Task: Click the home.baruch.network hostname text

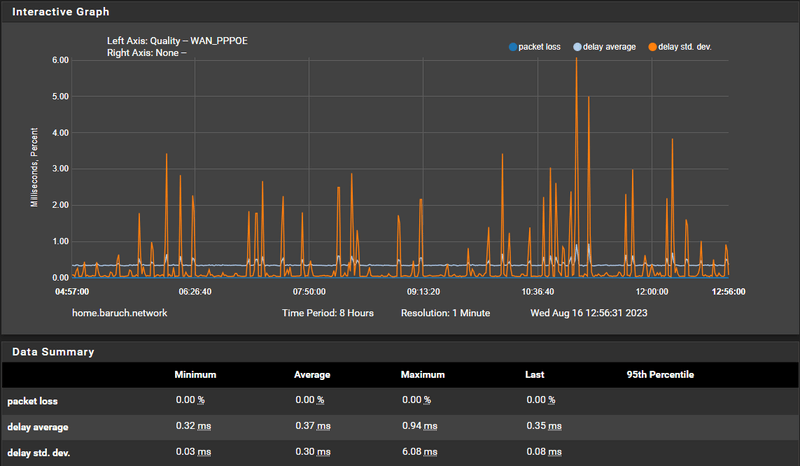Action: pos(119,313)
